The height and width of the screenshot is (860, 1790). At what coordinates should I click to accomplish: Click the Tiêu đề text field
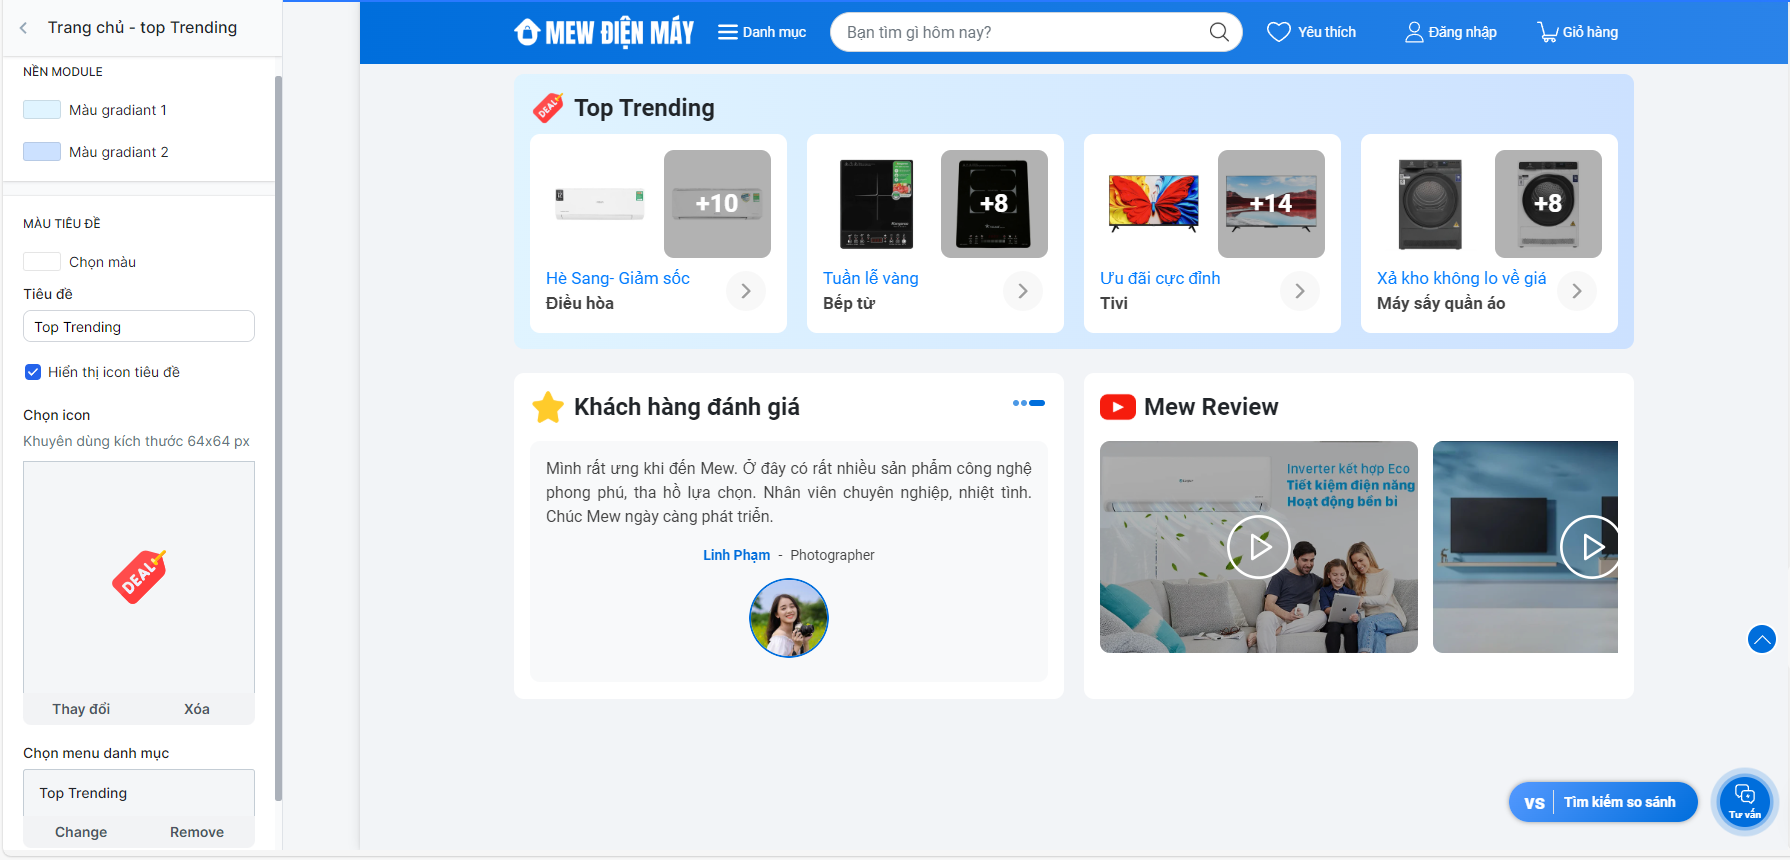click(x=139, y=327)
